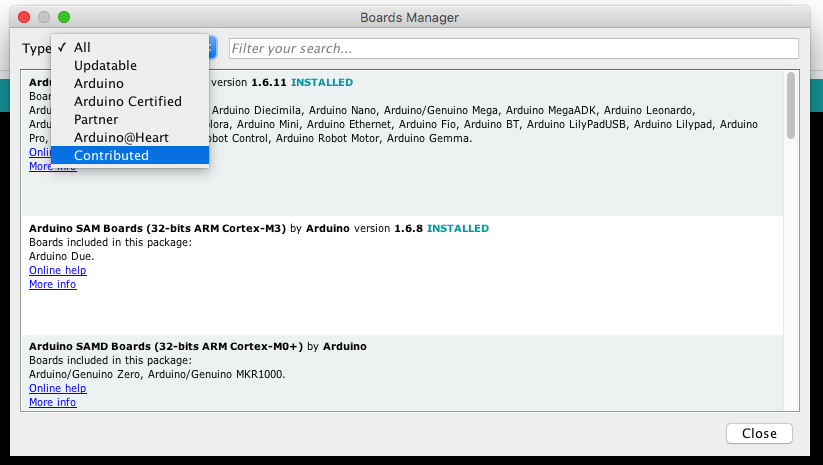The height and width of the screenshot is (465, 823).
Task: Click the green zoom window button
Action: 64,17
